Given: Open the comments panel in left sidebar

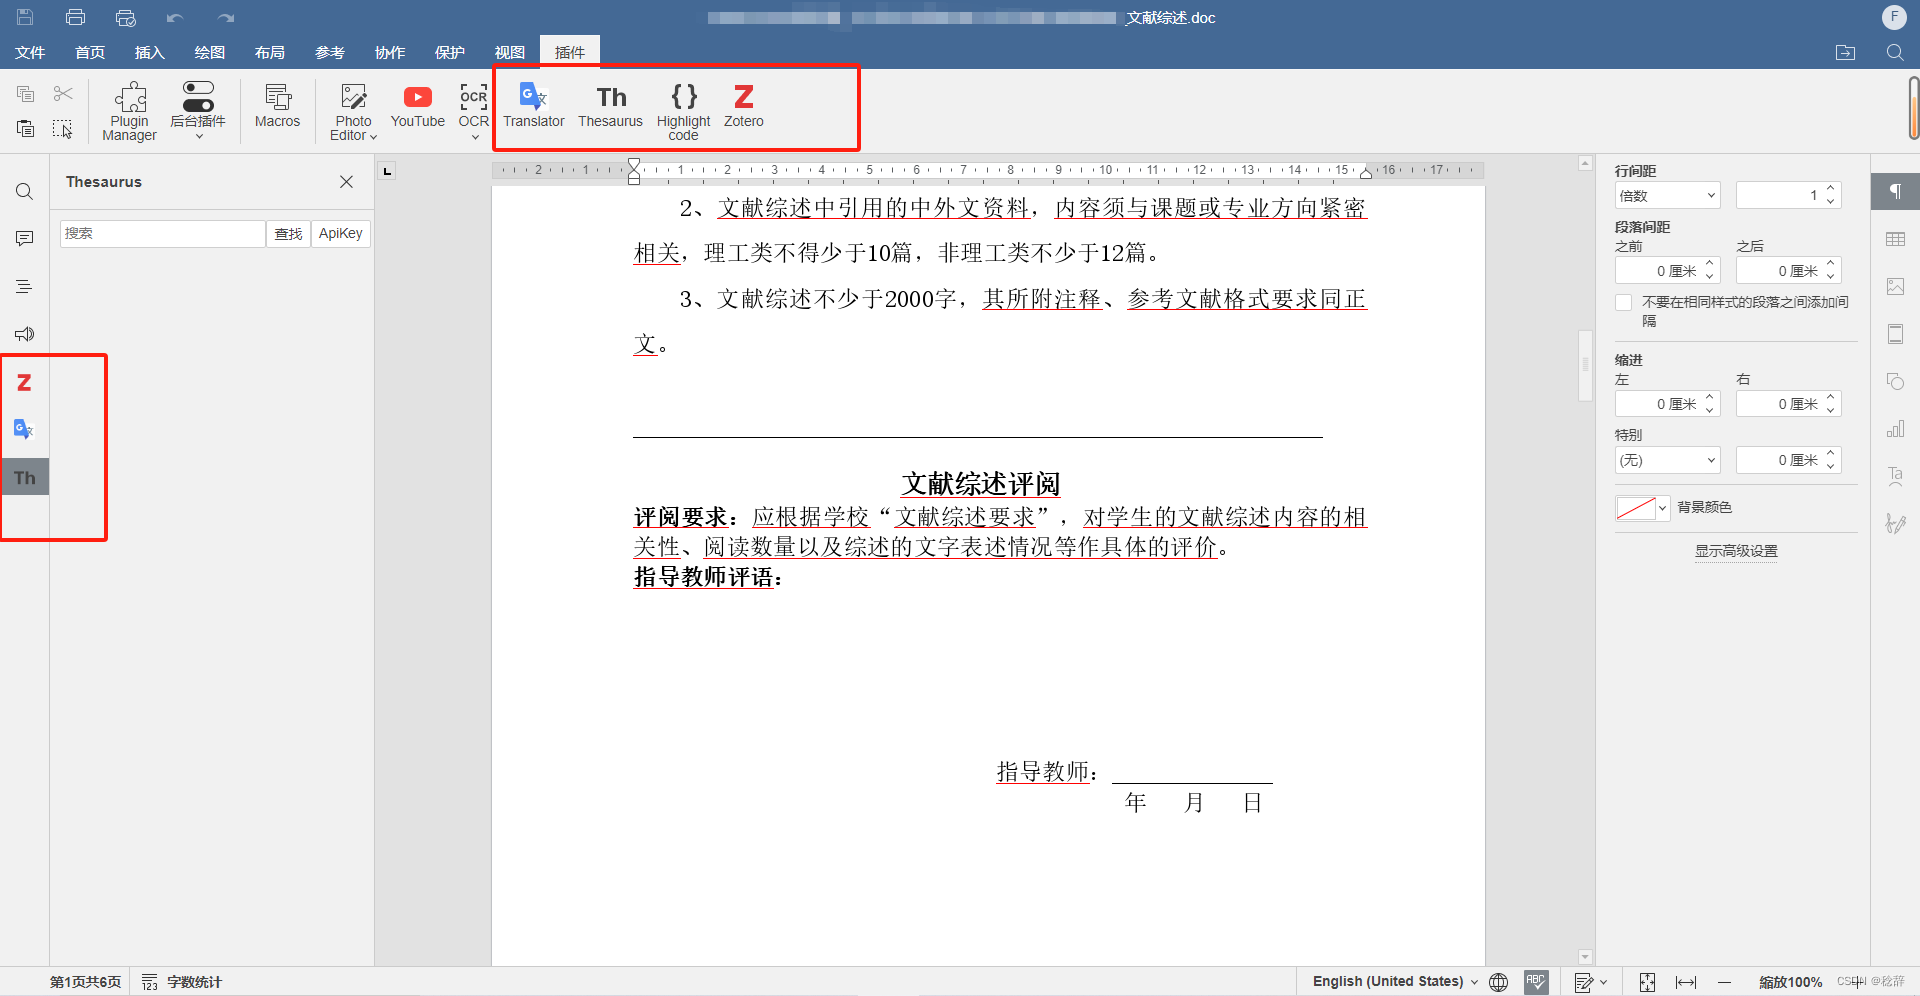Looking at the screenshot, I should pos(25,238).
